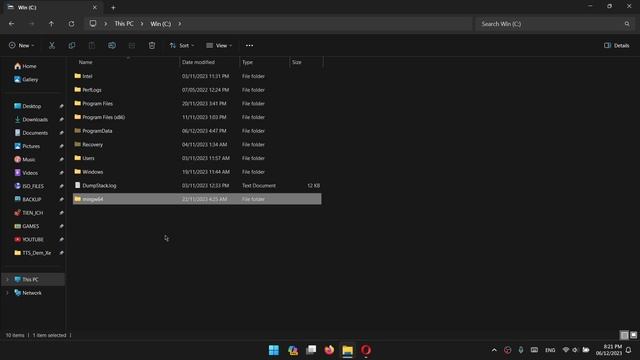Click the Cut toolbar icon

tap(52, 45)
